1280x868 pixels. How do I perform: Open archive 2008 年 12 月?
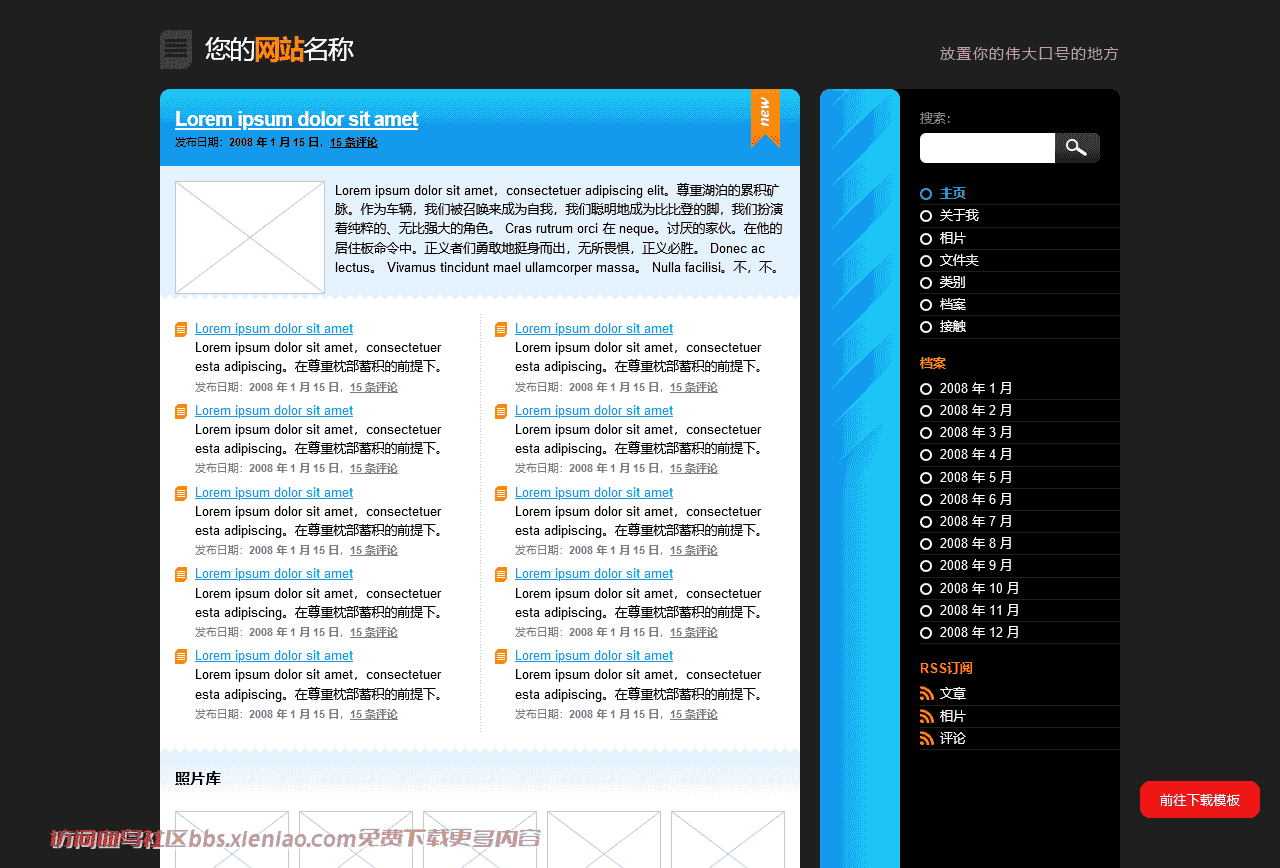980,632
